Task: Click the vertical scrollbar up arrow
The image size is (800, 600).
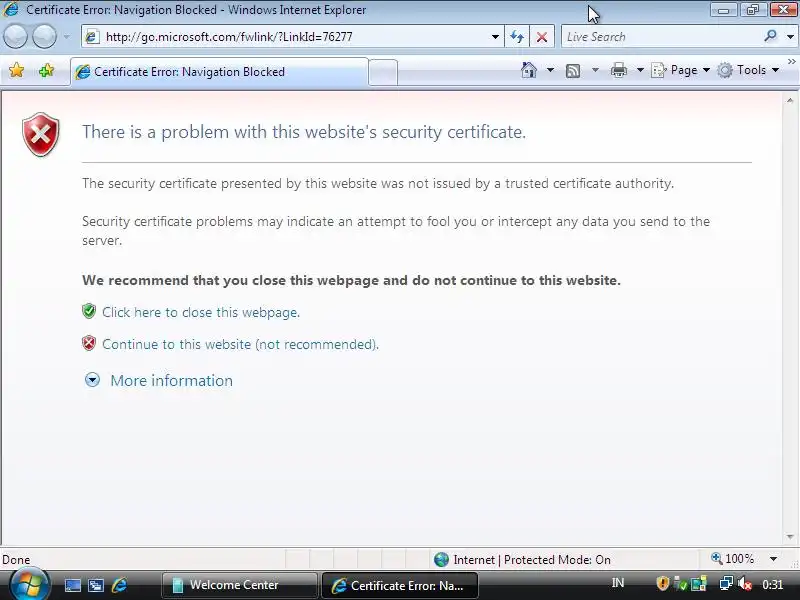Action: click(790, 101)
